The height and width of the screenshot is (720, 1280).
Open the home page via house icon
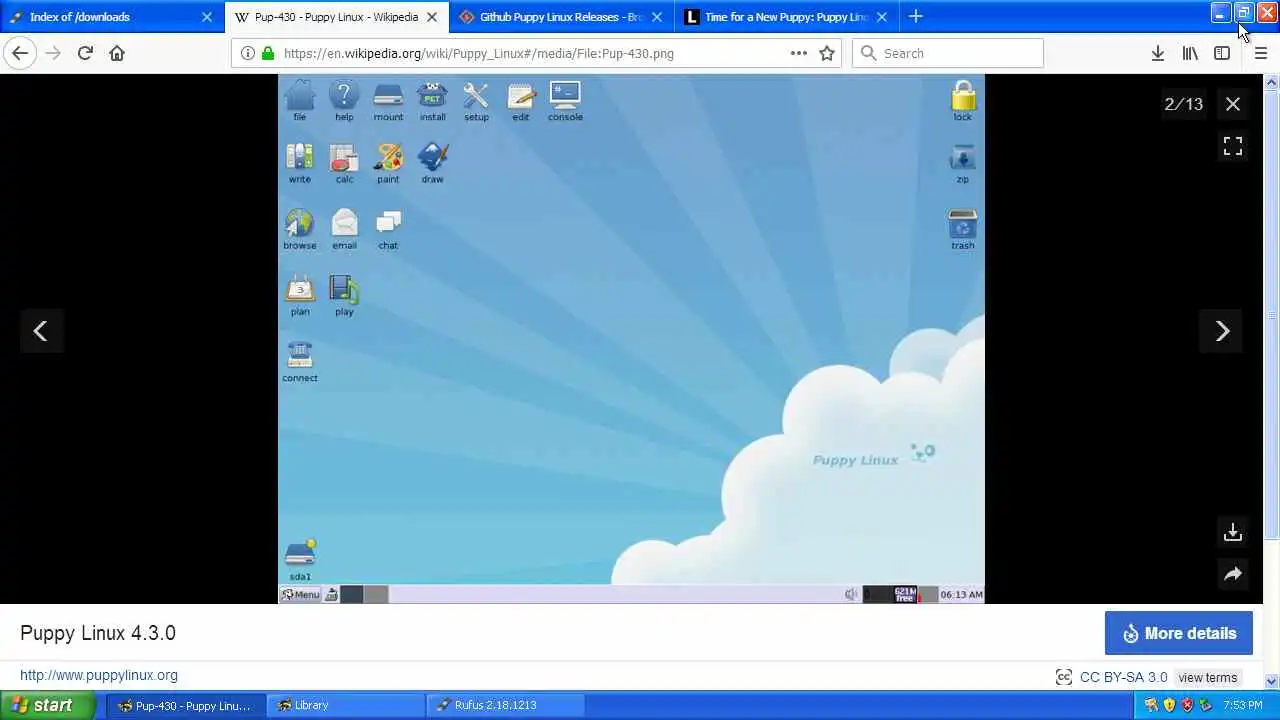117,53
